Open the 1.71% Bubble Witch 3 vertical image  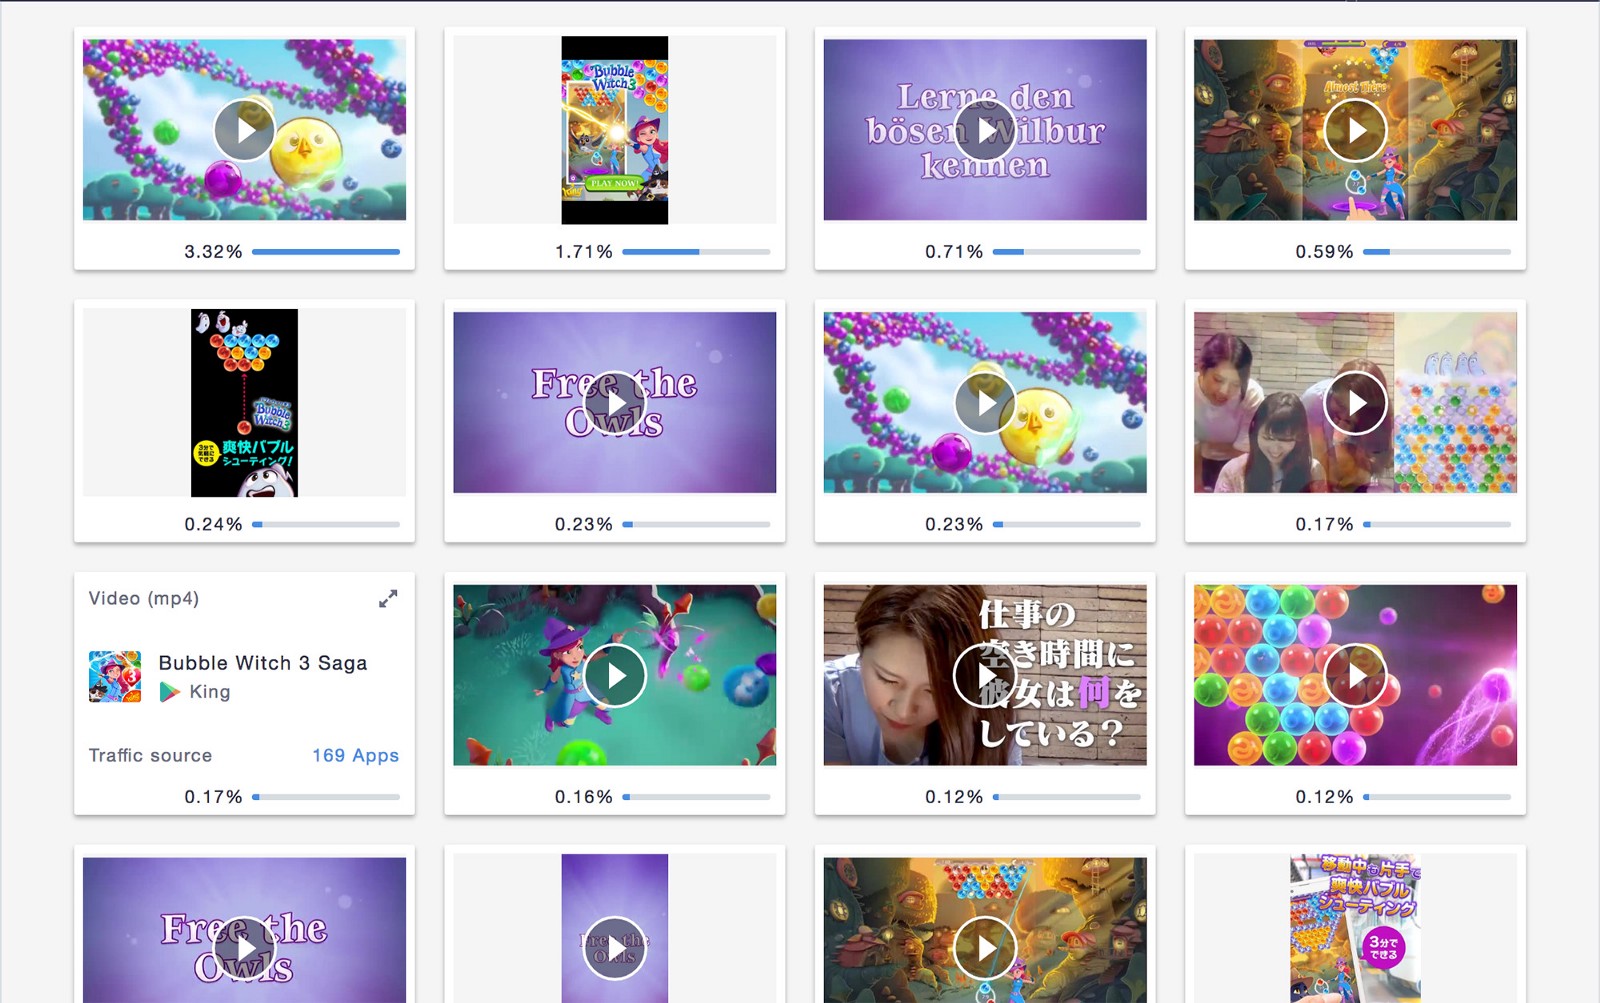[615, 130]
